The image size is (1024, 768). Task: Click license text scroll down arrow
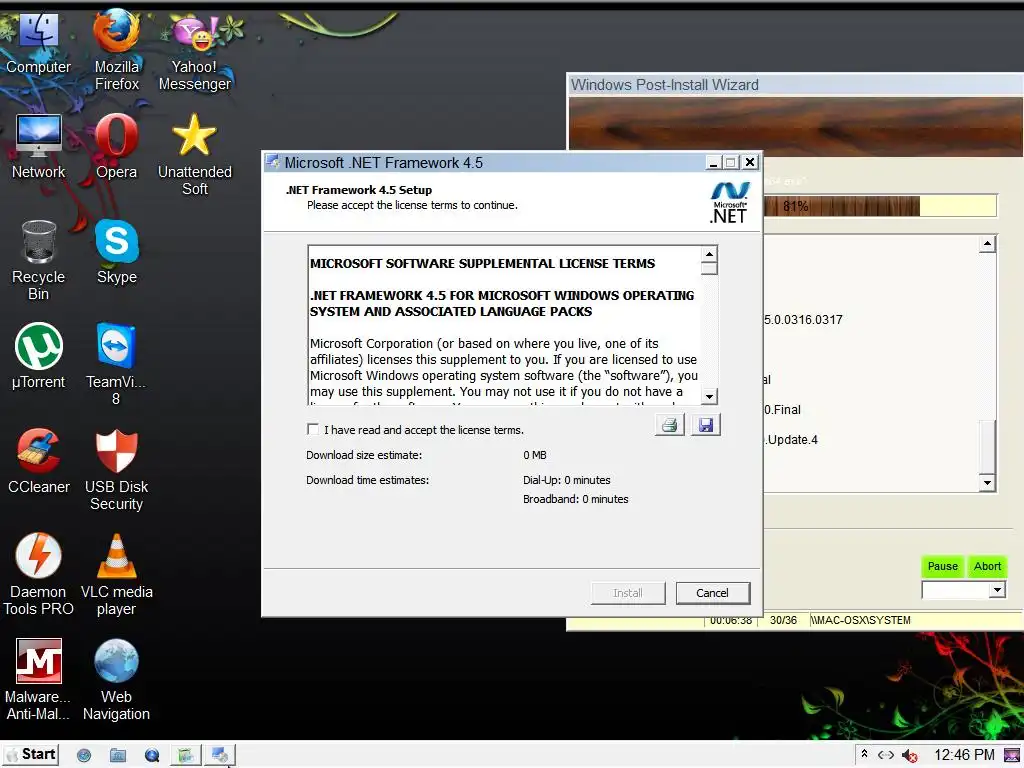pyautogui.click(x=709, y=396)
